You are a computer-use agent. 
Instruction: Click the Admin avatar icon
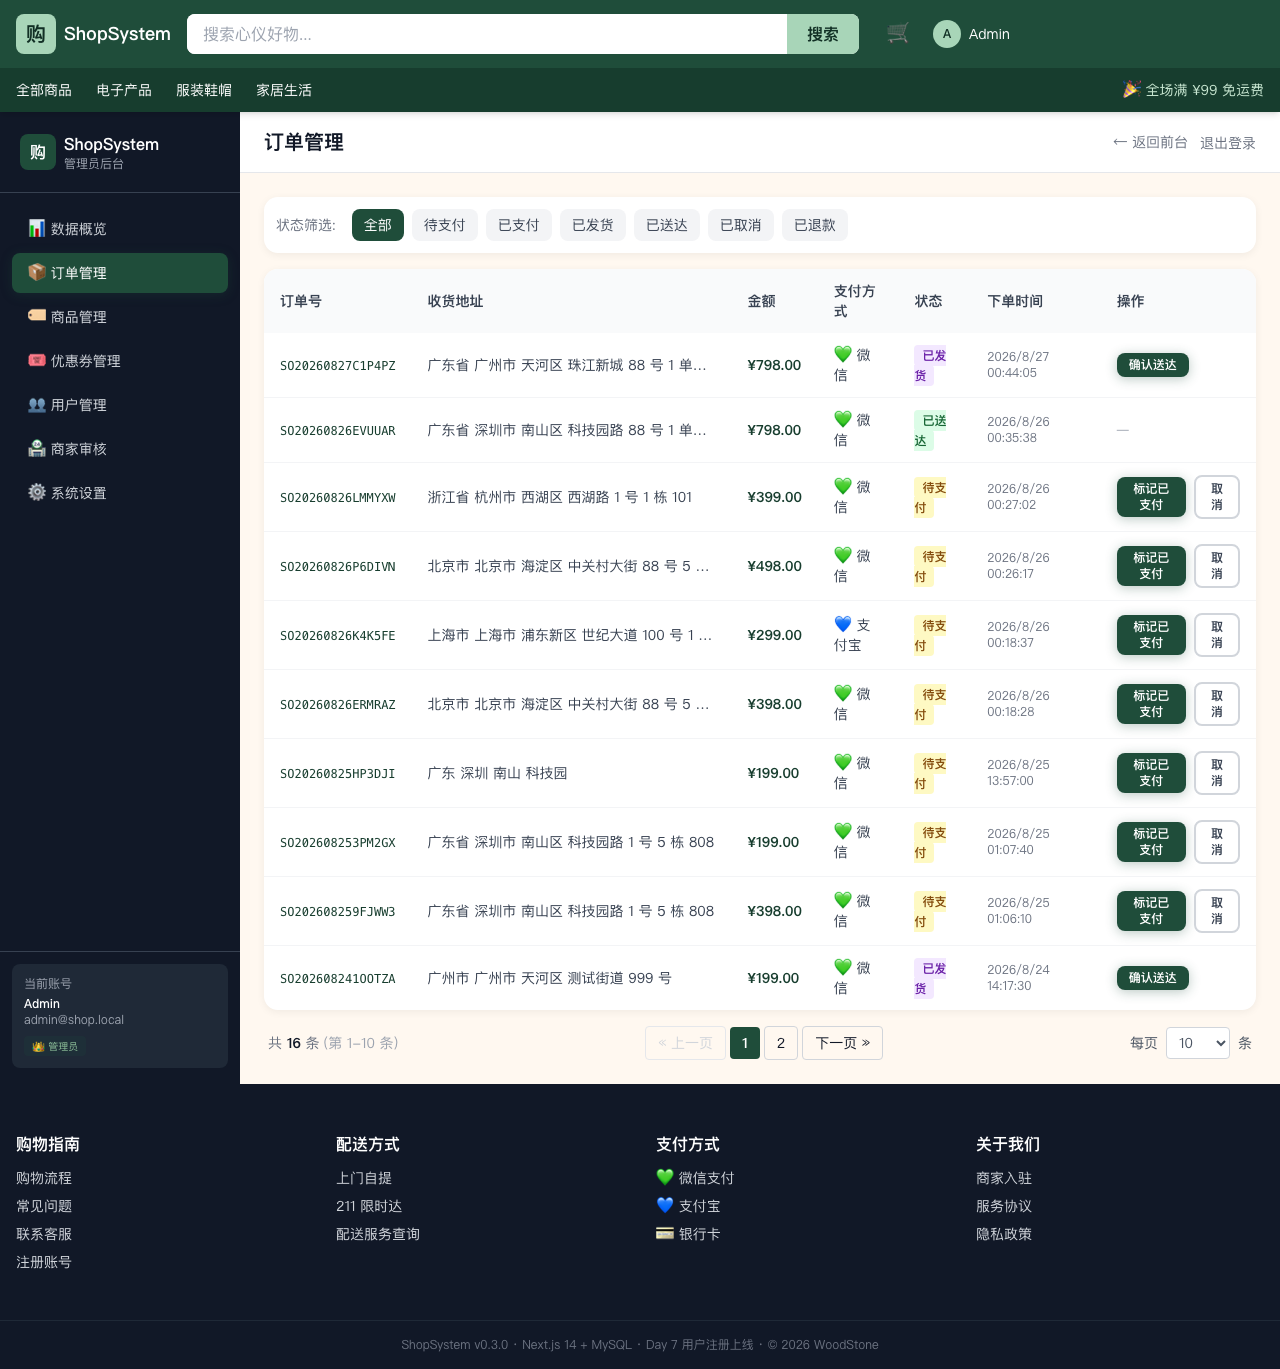point(947,34)
